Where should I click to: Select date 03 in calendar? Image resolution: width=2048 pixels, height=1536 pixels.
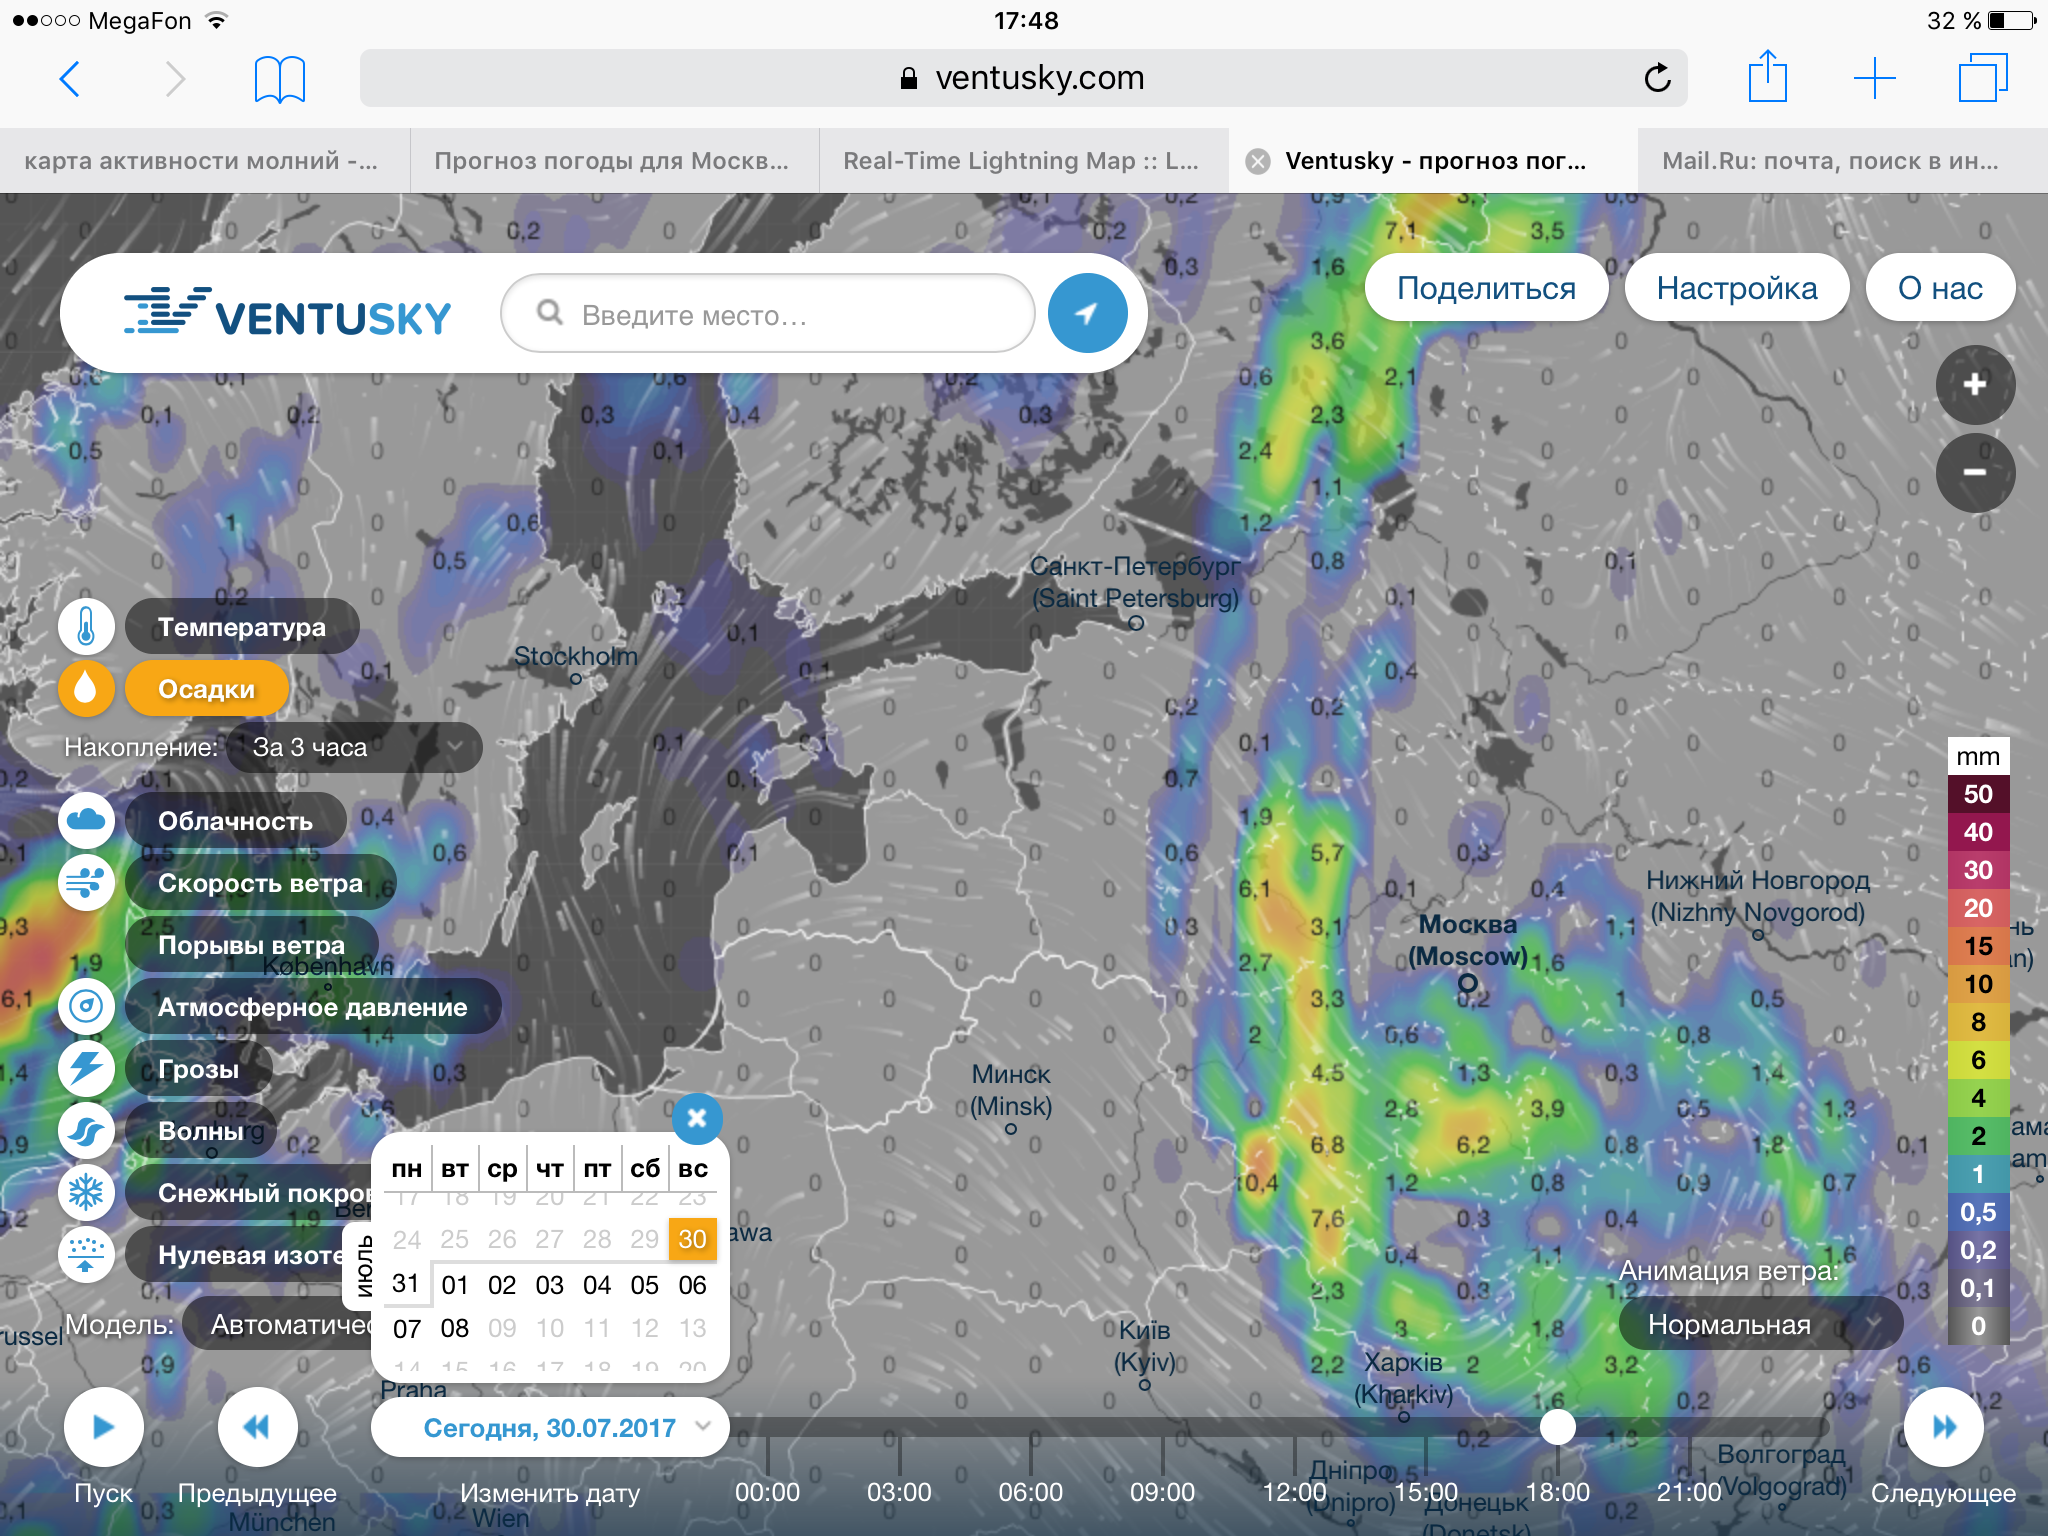549,1285
